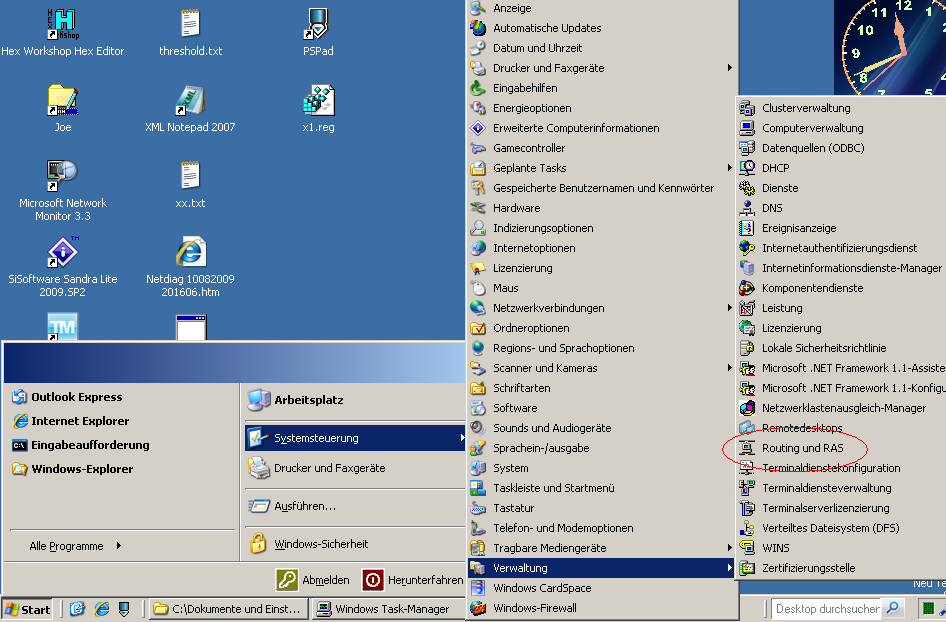Open Eingabeaufforderung from Start menu
This screenshot has height=622, width=946.
81,445
